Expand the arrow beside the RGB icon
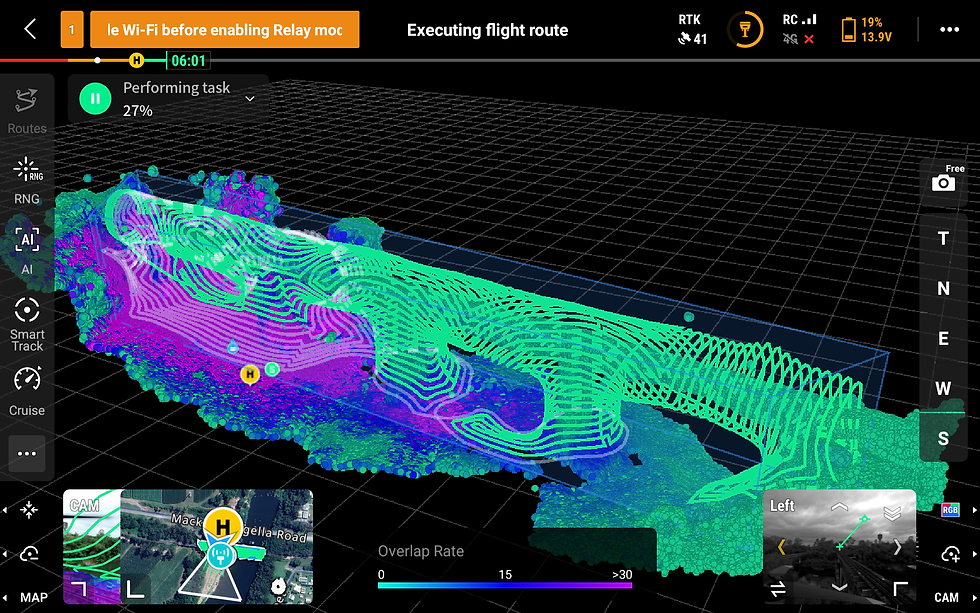This screenshot has height=613, width=980. 974,510
